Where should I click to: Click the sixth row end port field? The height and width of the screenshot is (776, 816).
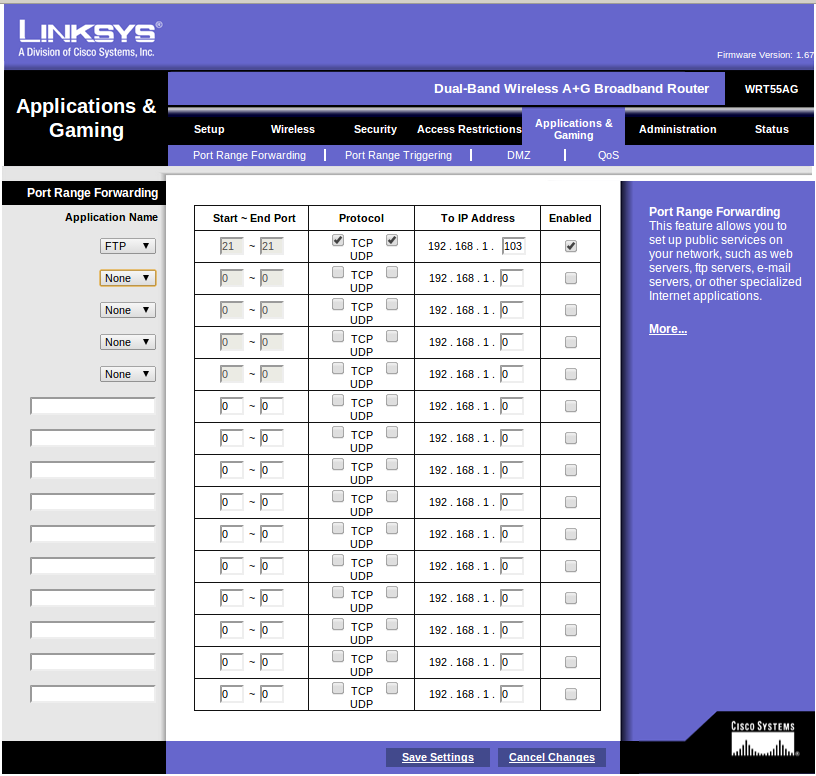272,406
